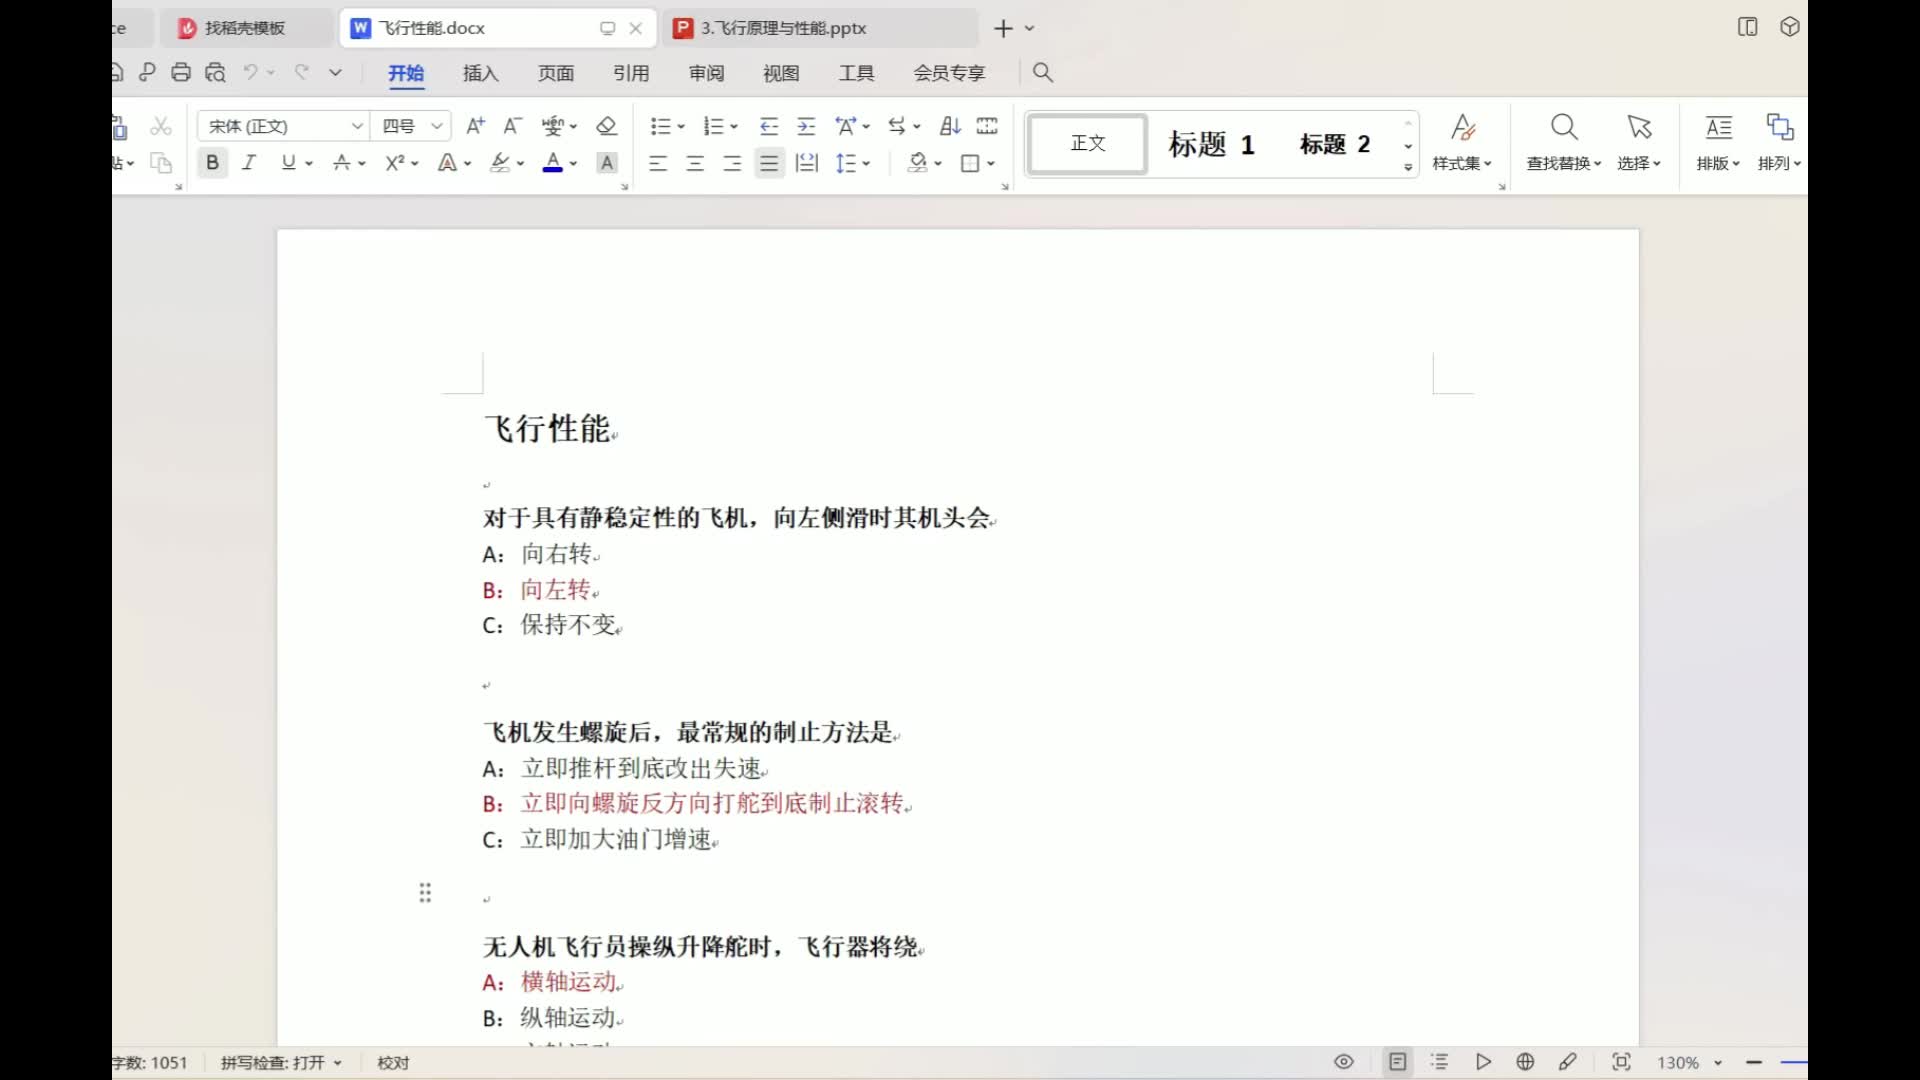Click the new tab plus button

(x=1003, y=28)
